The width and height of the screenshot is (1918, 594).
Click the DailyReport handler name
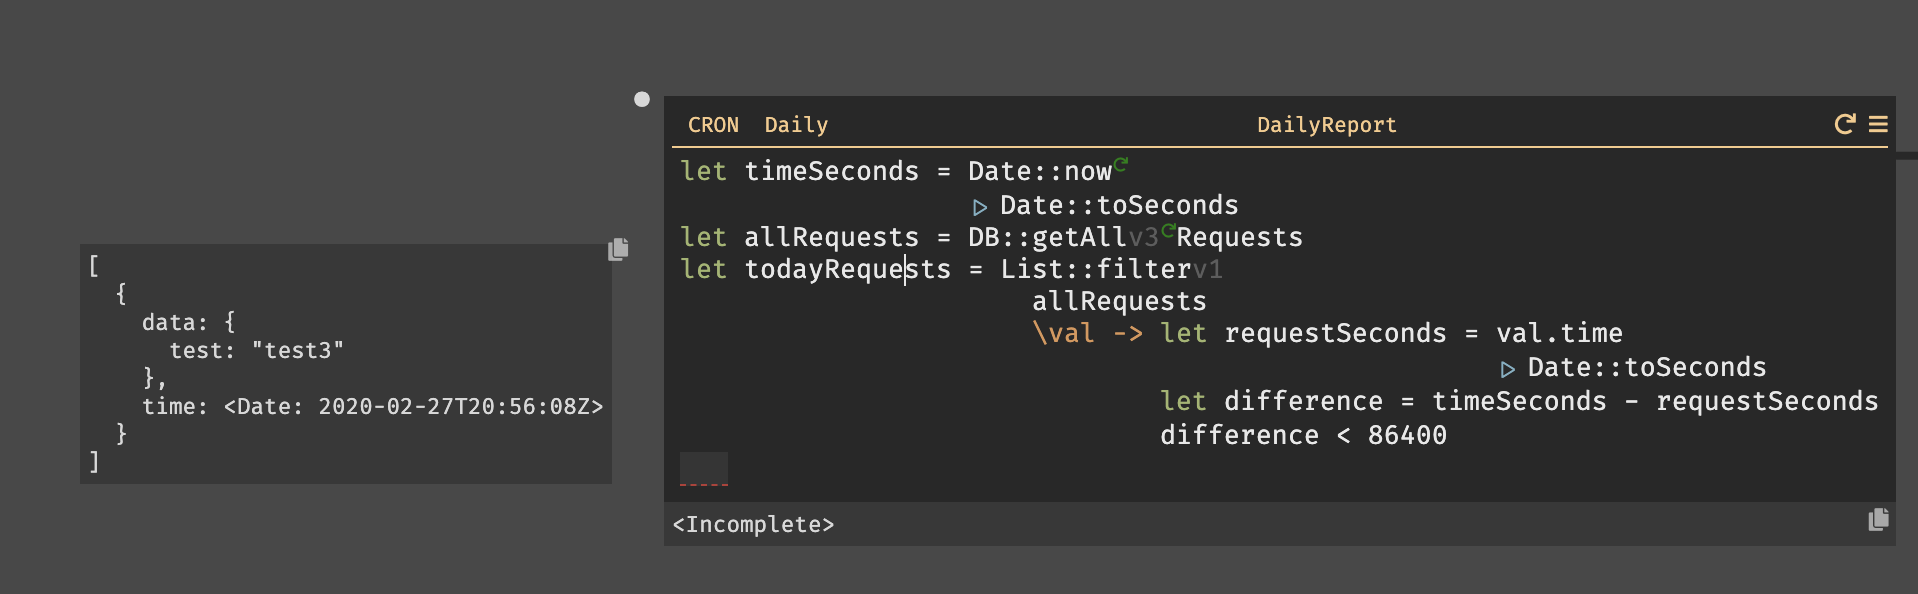1326,125
